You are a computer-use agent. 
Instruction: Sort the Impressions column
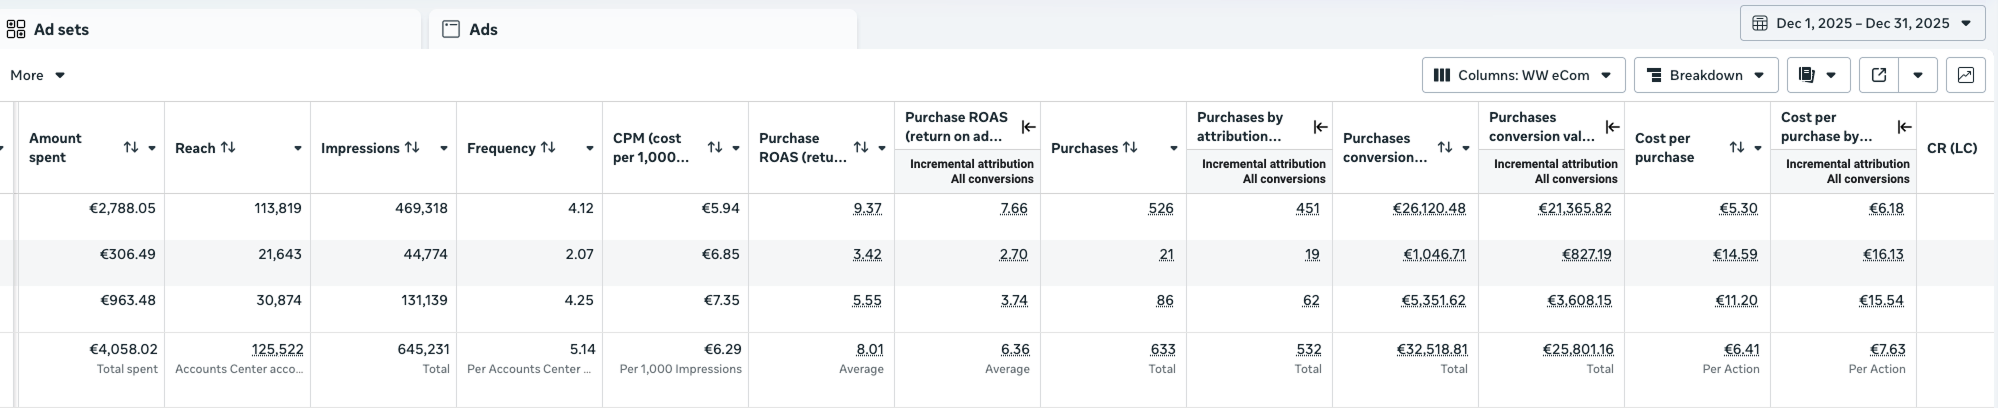[412, 148]
